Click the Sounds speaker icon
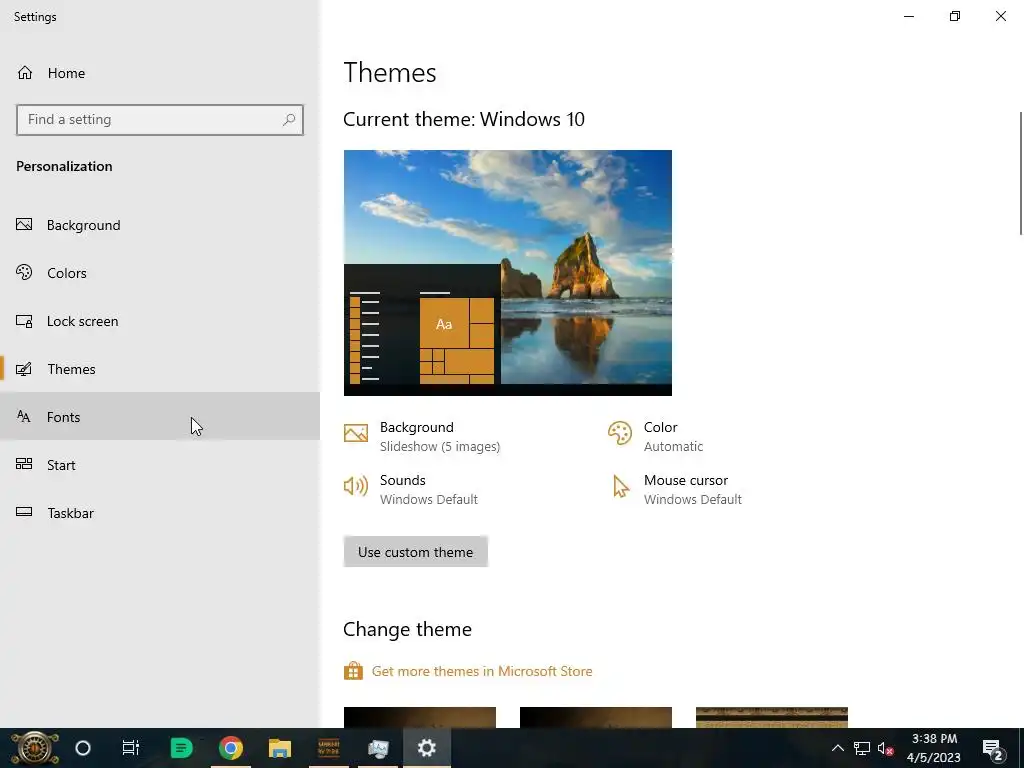Screen dimensions: 1024x768 pyautogui.click(x=356, y=486)
